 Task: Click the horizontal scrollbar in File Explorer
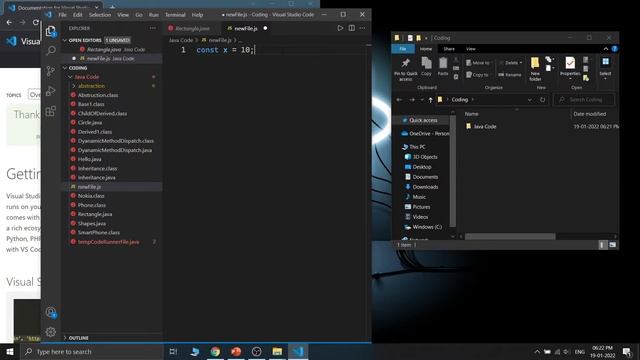[x=510, y=236]
